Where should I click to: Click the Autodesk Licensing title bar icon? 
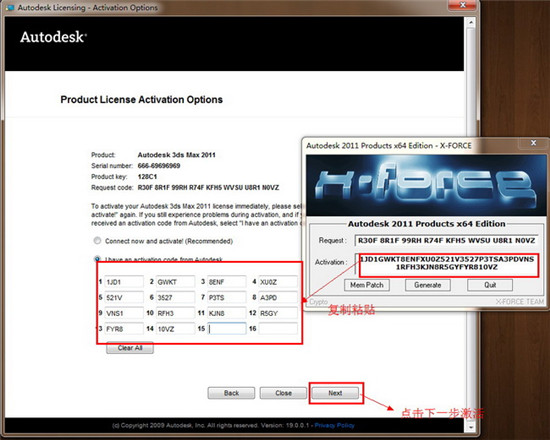[9, 7]
